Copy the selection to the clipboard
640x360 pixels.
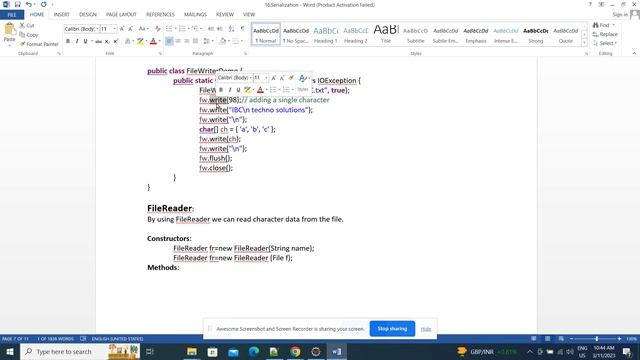click(29, 35)
